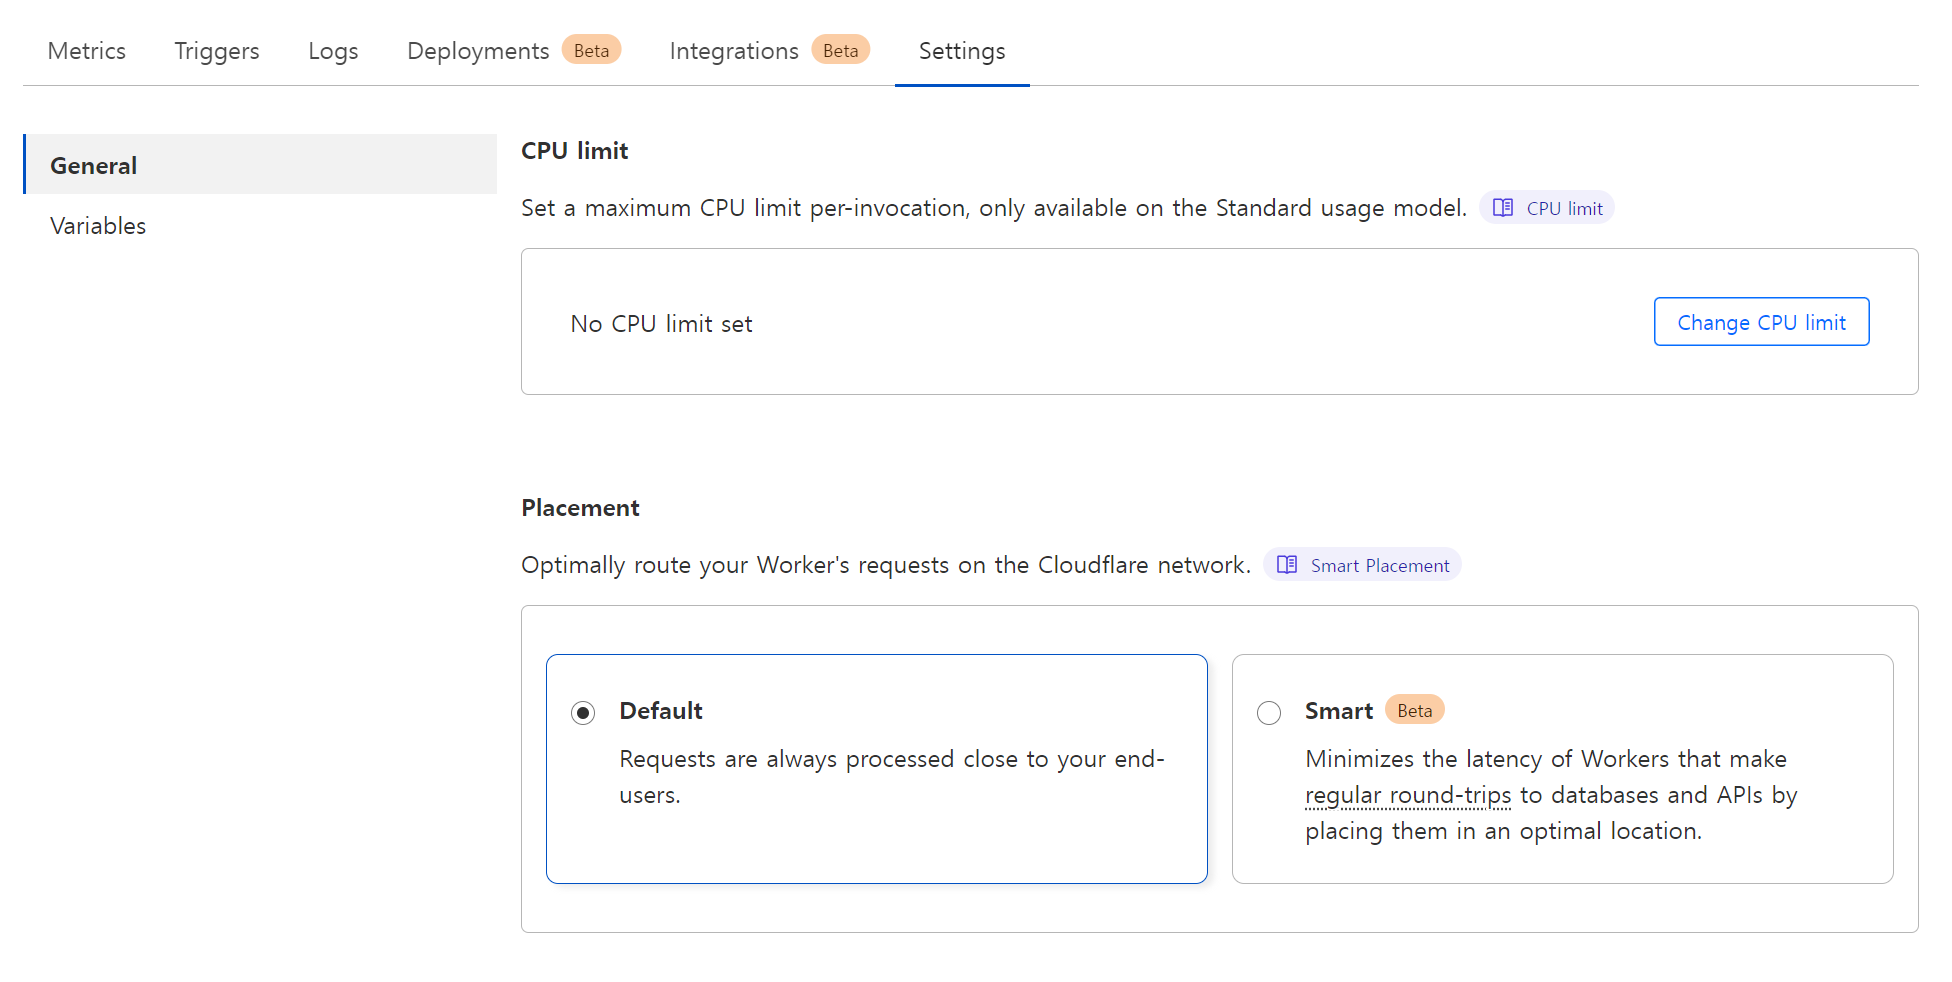Screen dimensions: 1952x982
Task: Switch to the Metrics tab
Action: tap(86, 50)
